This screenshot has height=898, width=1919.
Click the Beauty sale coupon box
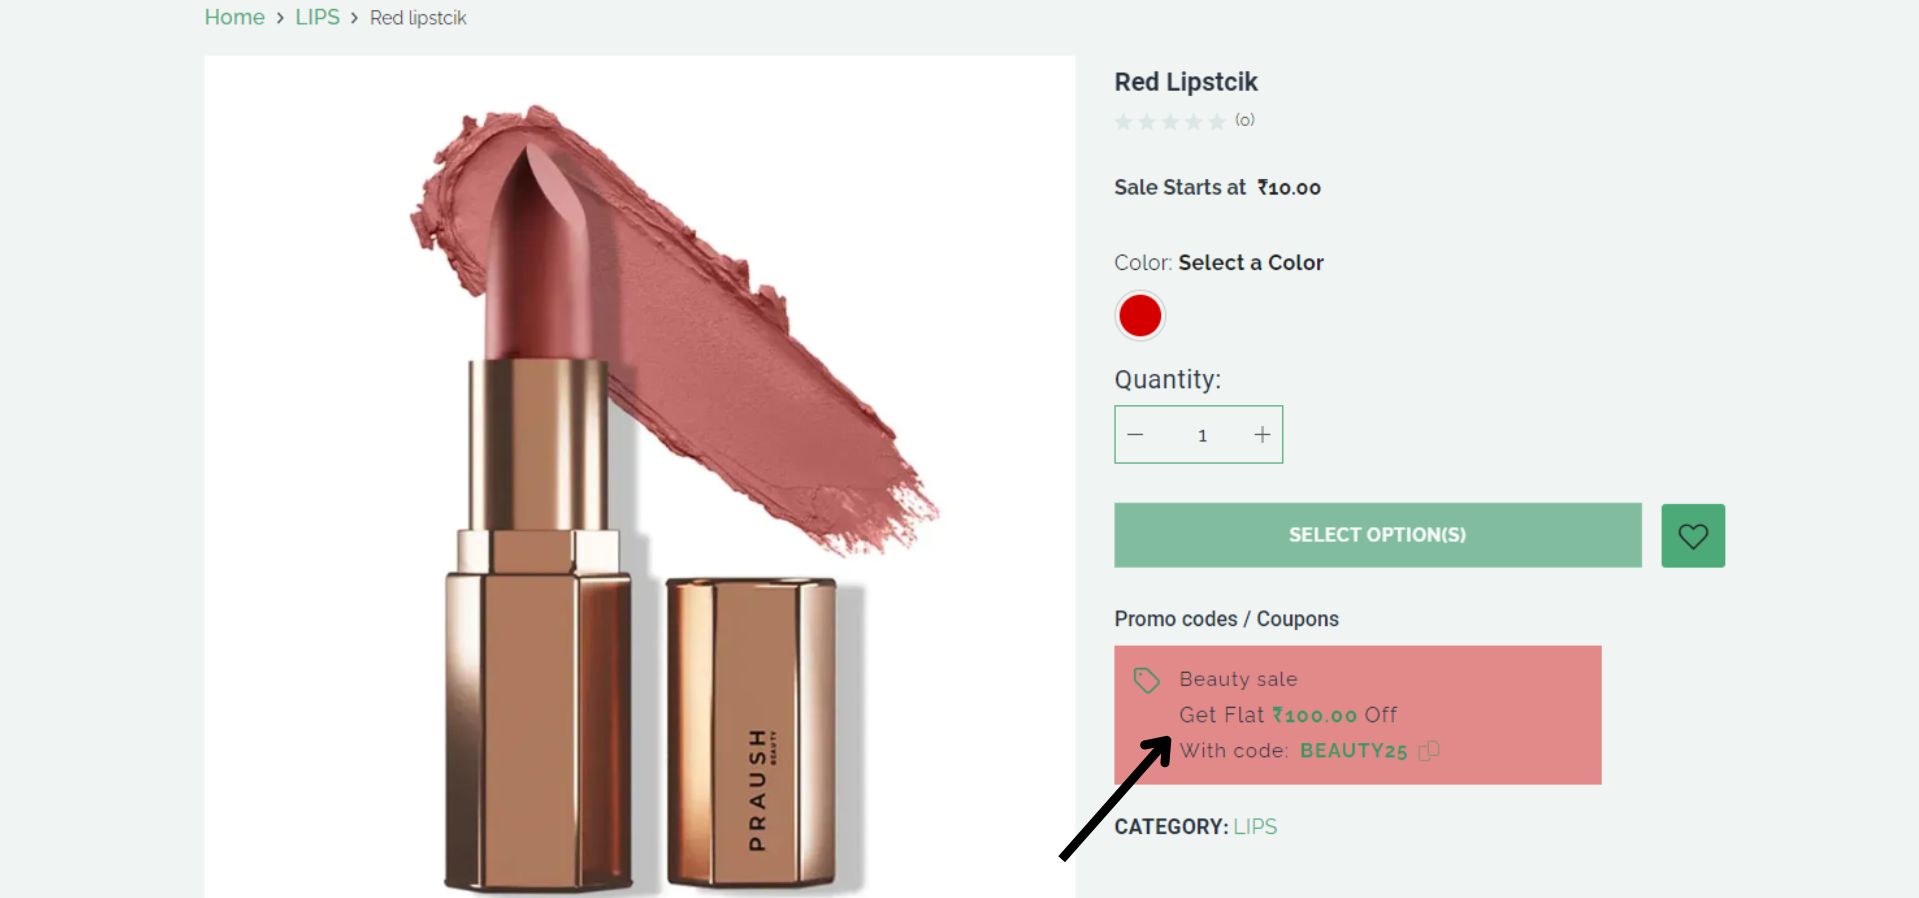1358,715
